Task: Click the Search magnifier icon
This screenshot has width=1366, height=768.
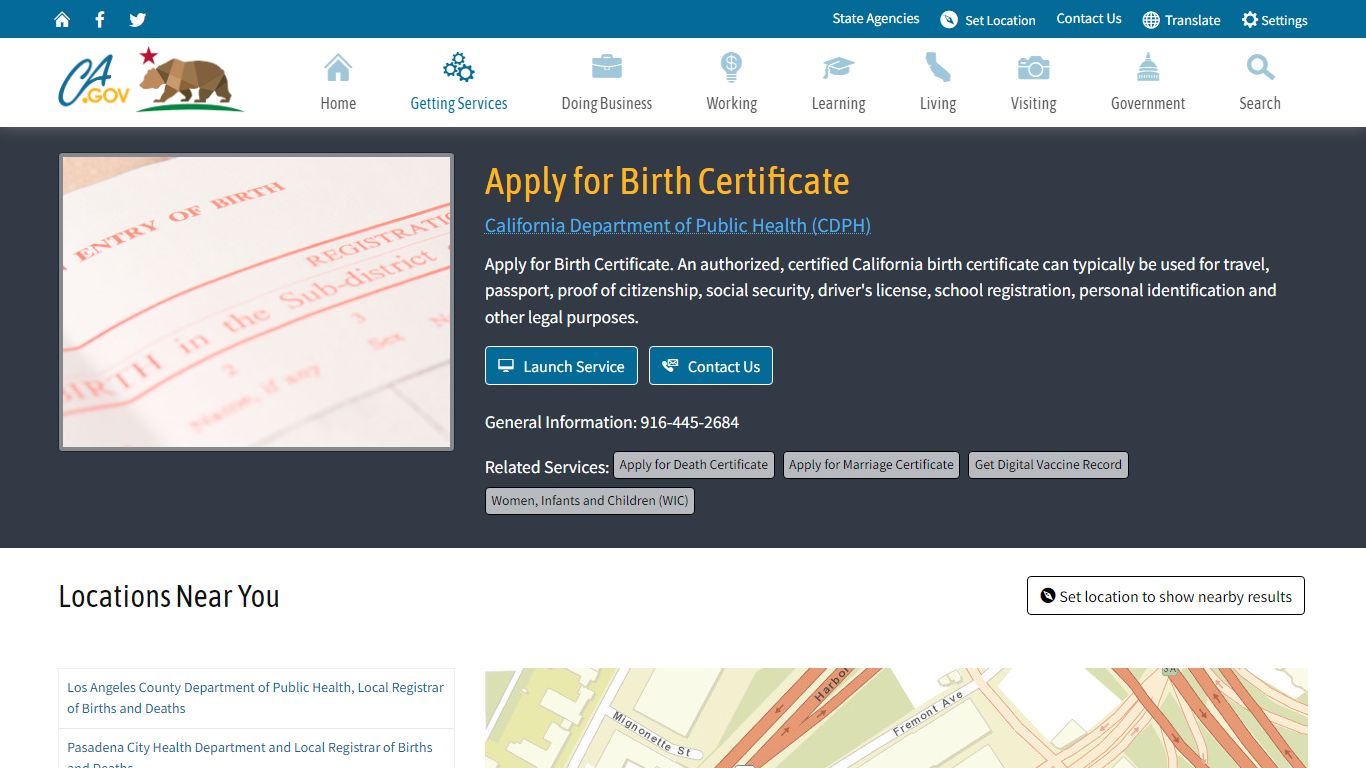Action: coord(1260,68)
